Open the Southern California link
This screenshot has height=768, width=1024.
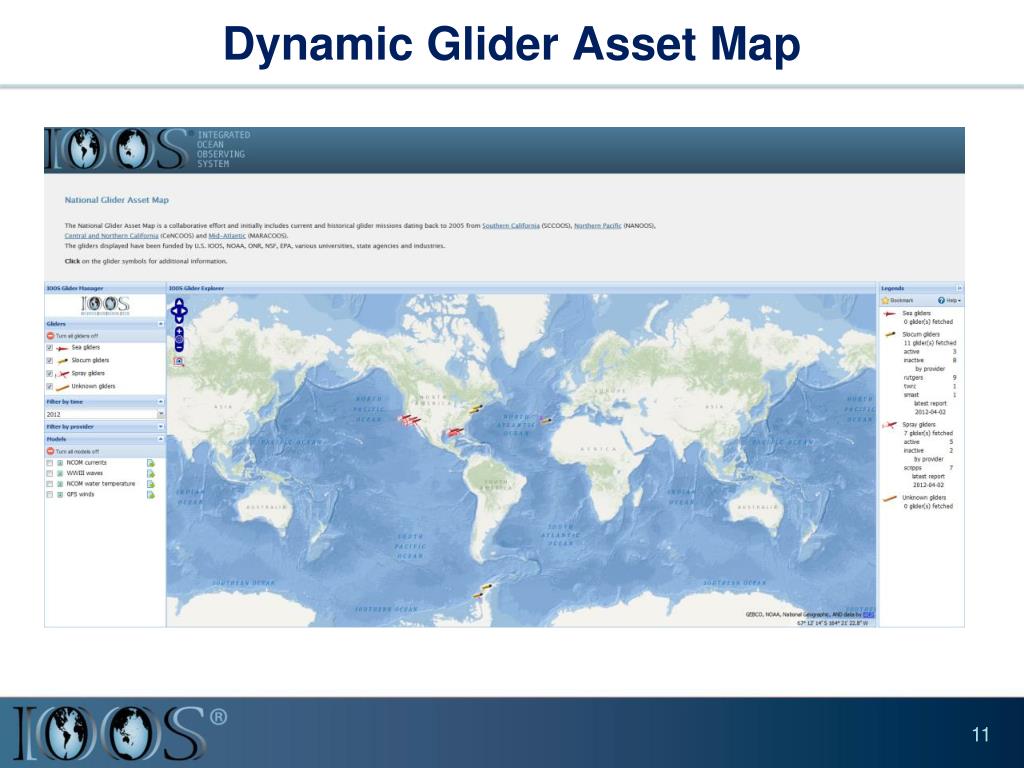[511, 225]
